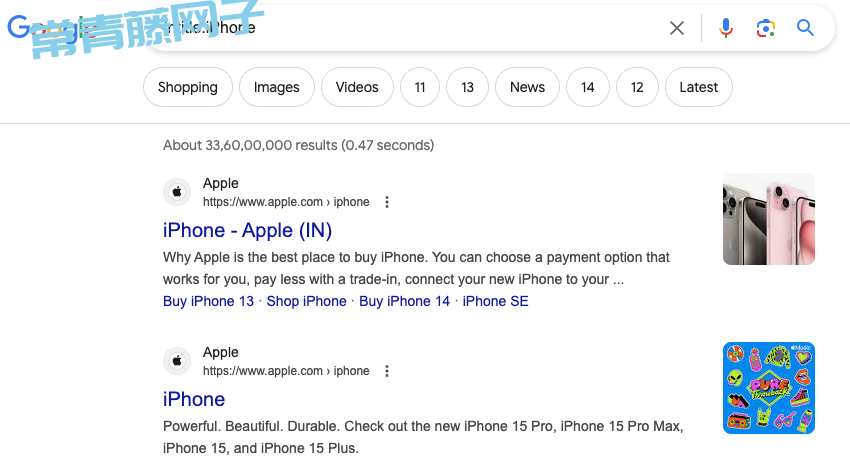Click the 'About 33,60,00,000 results' text
This screenshot has width=850, height=471.
coord(298,145)
